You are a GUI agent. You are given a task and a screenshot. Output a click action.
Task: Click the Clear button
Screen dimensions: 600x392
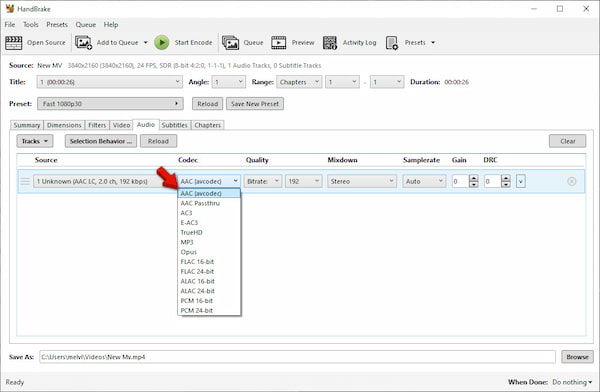[567, 141]
